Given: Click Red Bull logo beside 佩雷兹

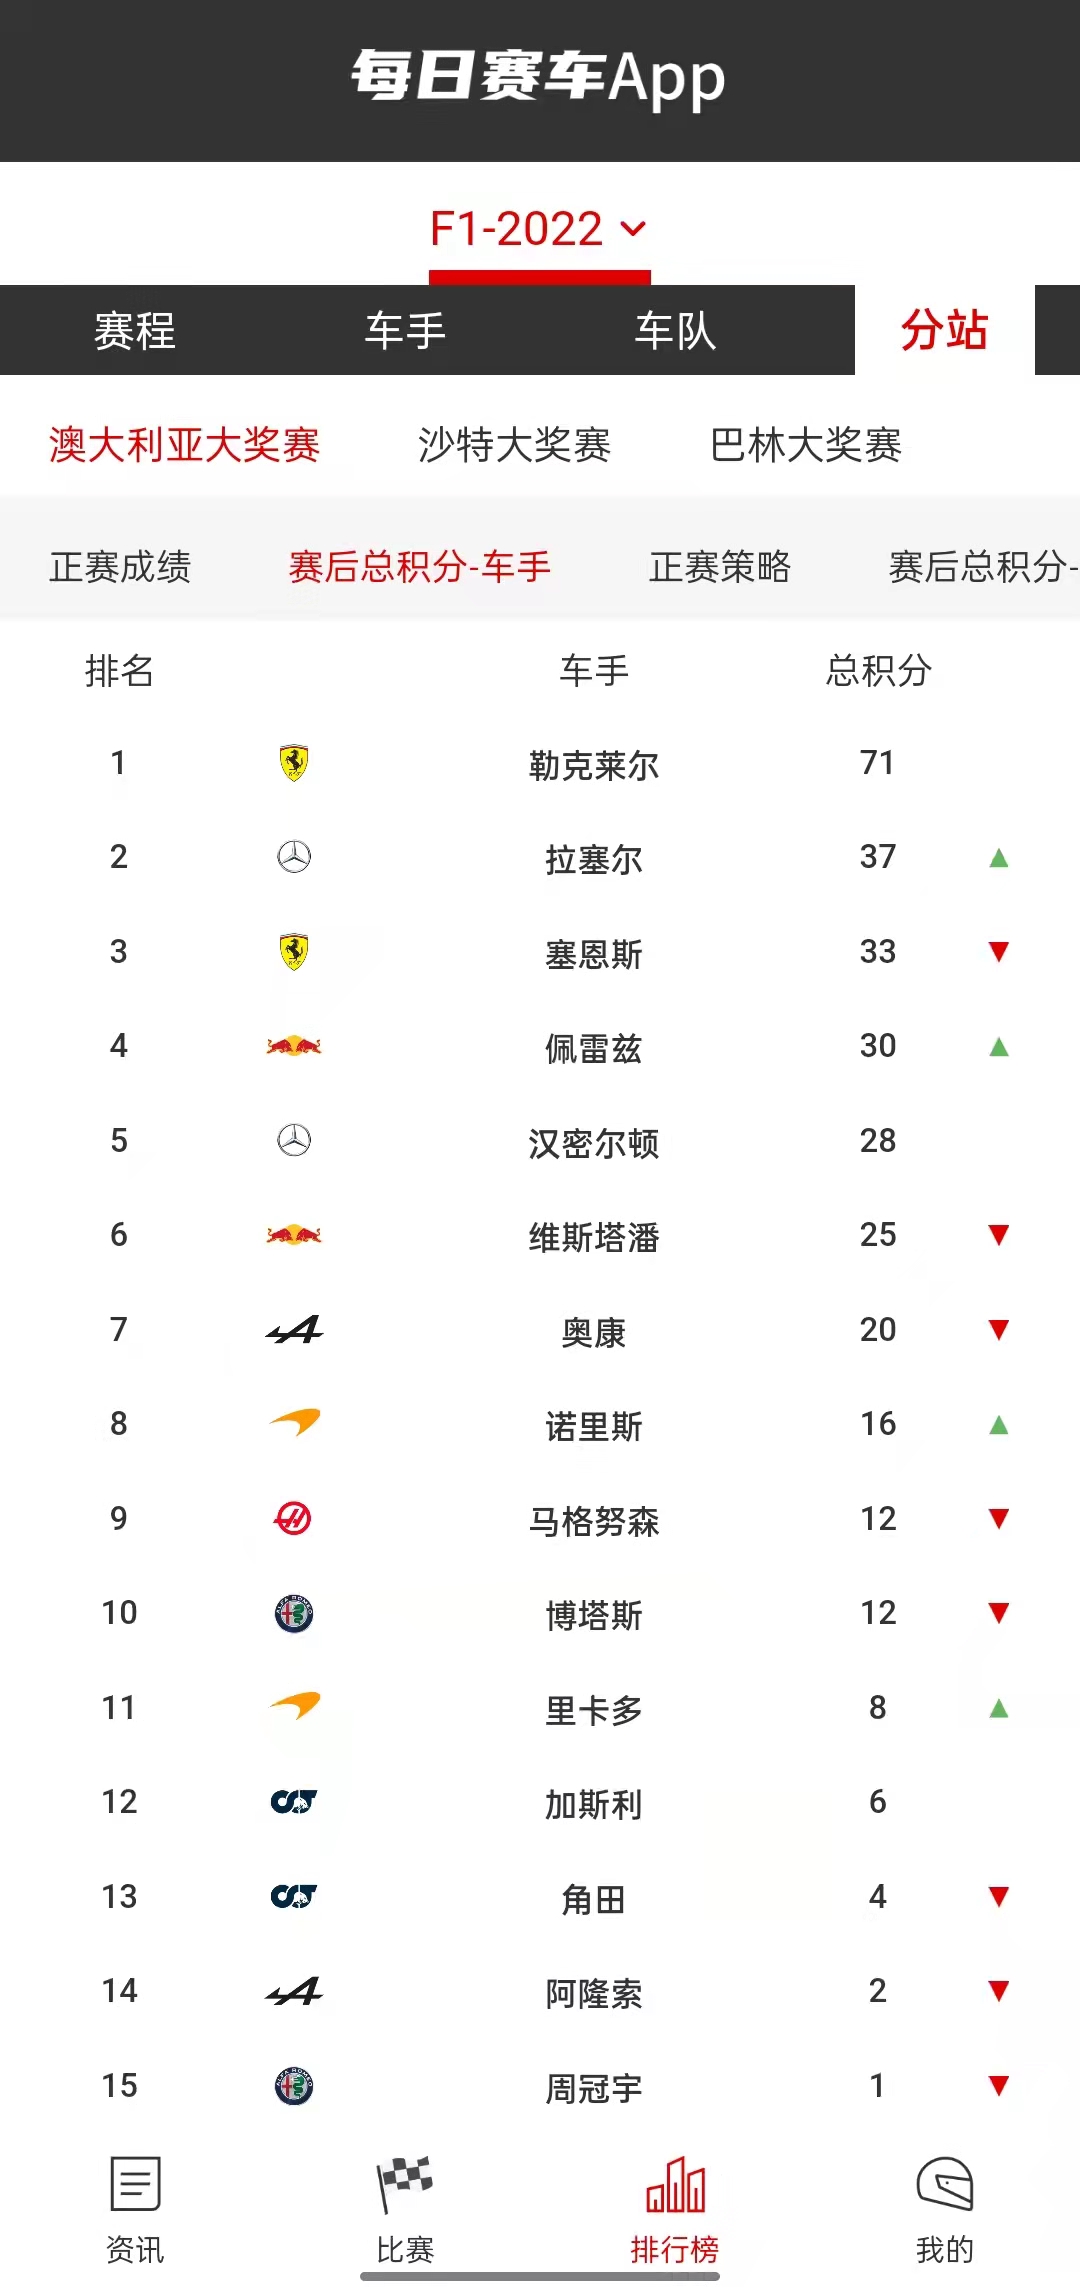Looking at the screenshot, I should (294, 1047).
